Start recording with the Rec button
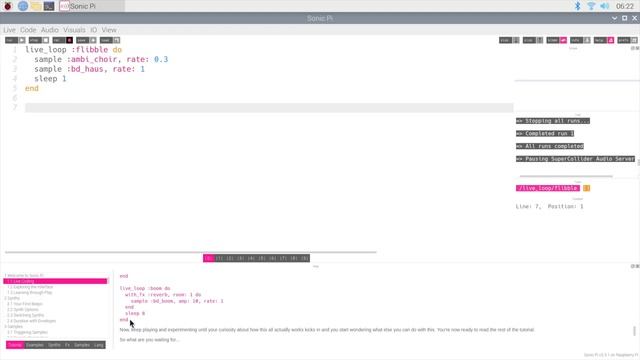 [62, 40]
